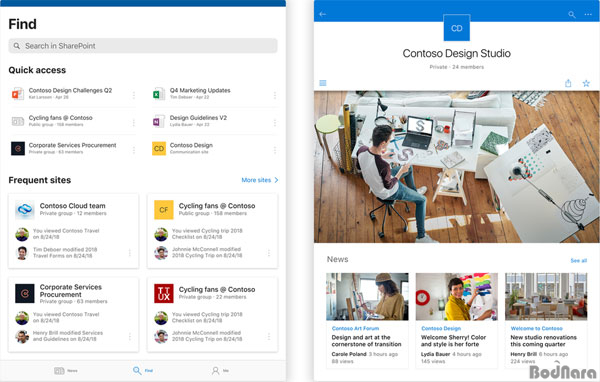Open the hamburger navigation menu icon
The image size is (600, 382).
click(323, 83)
